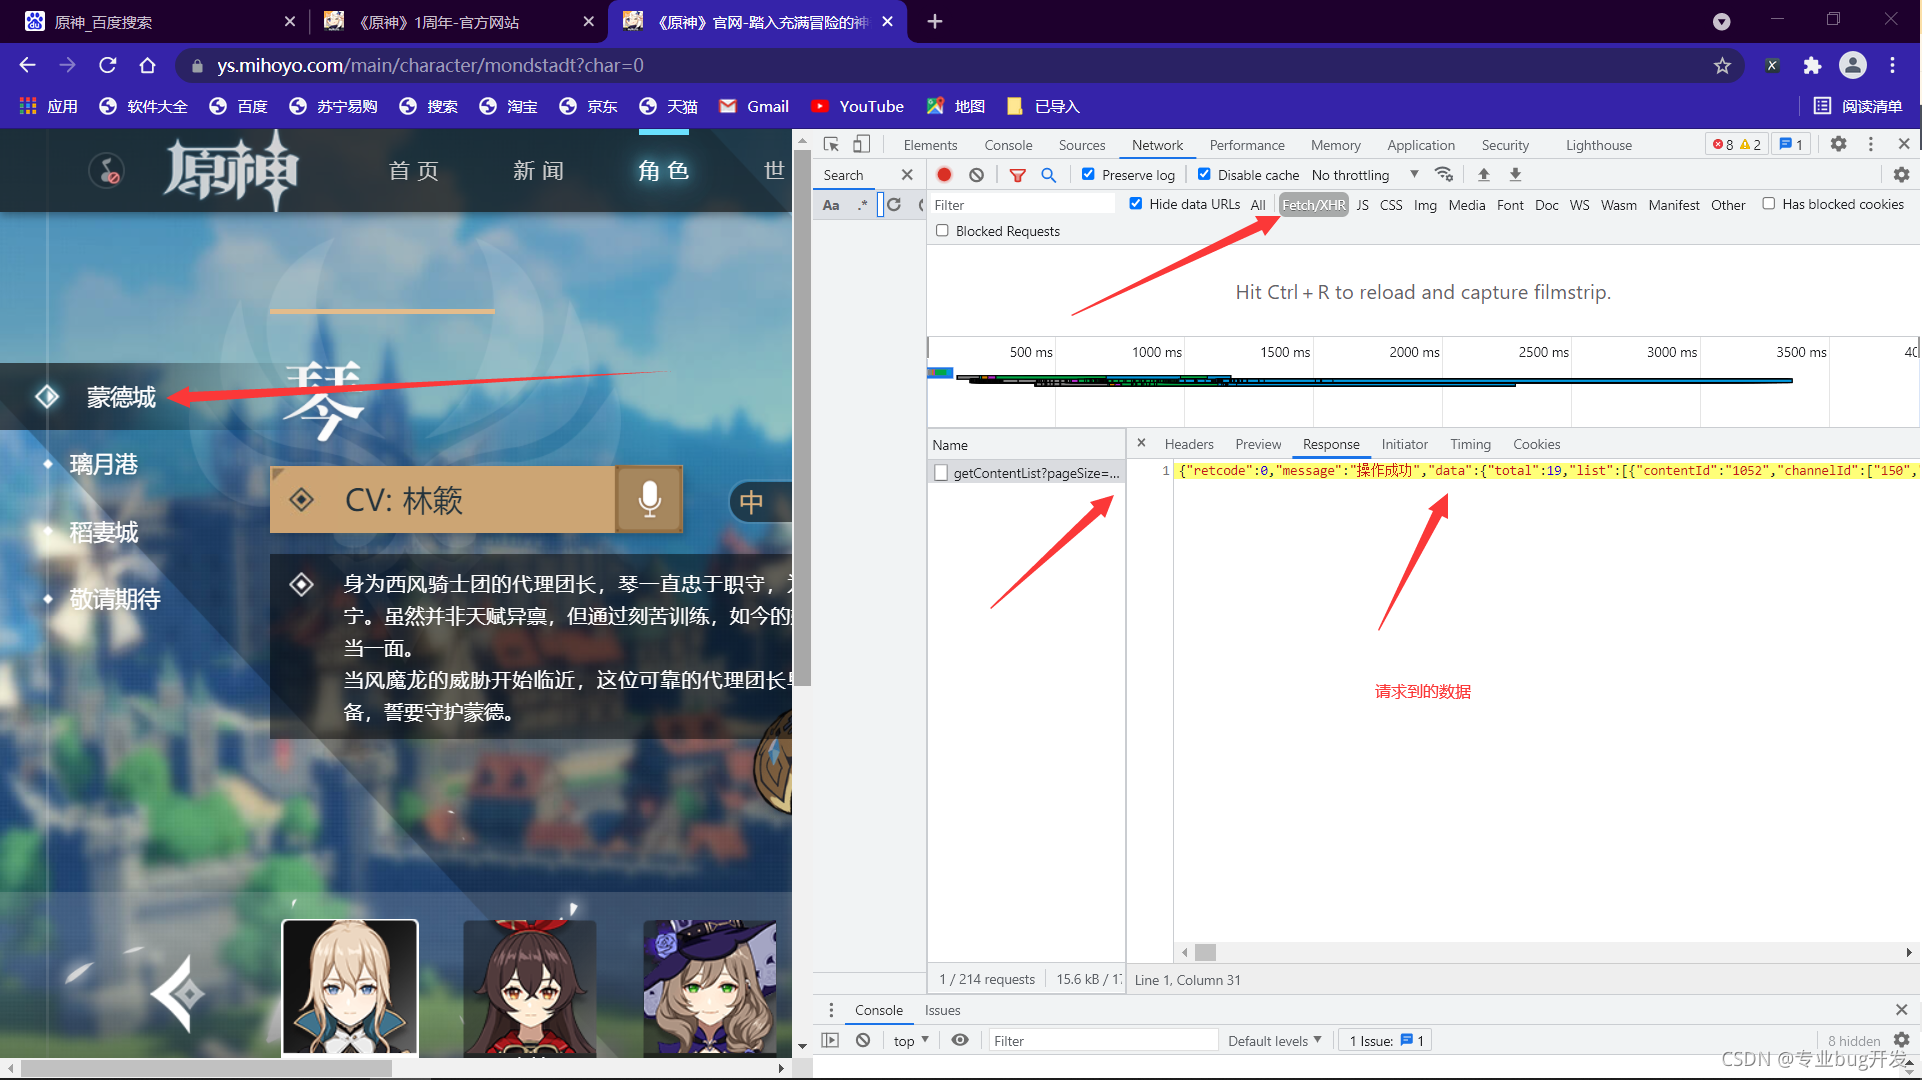This screenshot has width=1922, height=1080.
Task: Click the Settings gear icon in DevTools
Action: click(1838, 144)
